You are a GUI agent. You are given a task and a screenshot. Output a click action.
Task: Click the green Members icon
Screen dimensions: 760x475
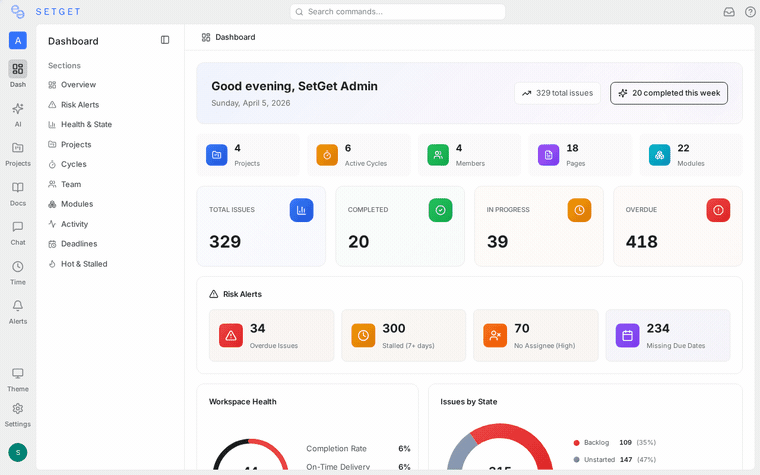coord(438,155)
